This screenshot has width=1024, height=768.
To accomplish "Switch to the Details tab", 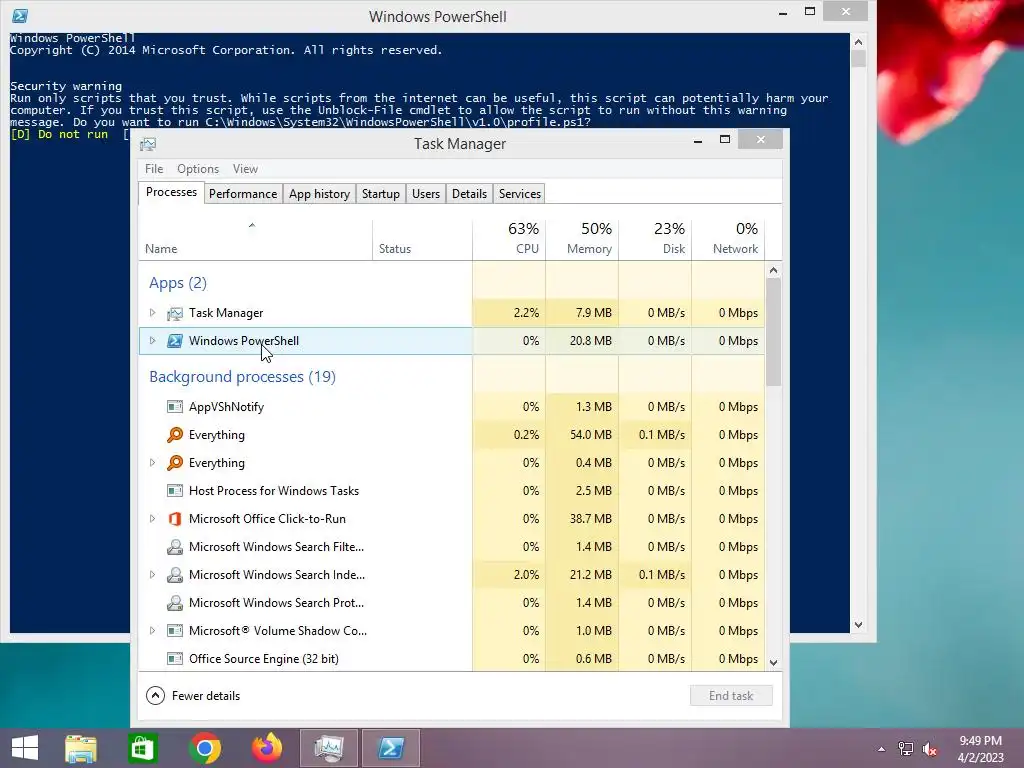I will [470, 194].
